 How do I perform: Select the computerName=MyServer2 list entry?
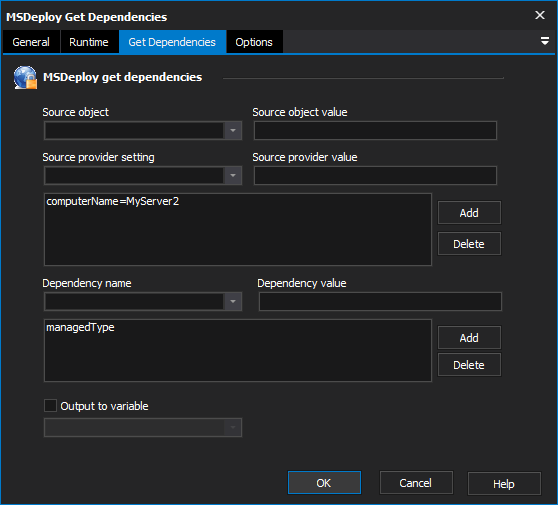click(112, 201)
